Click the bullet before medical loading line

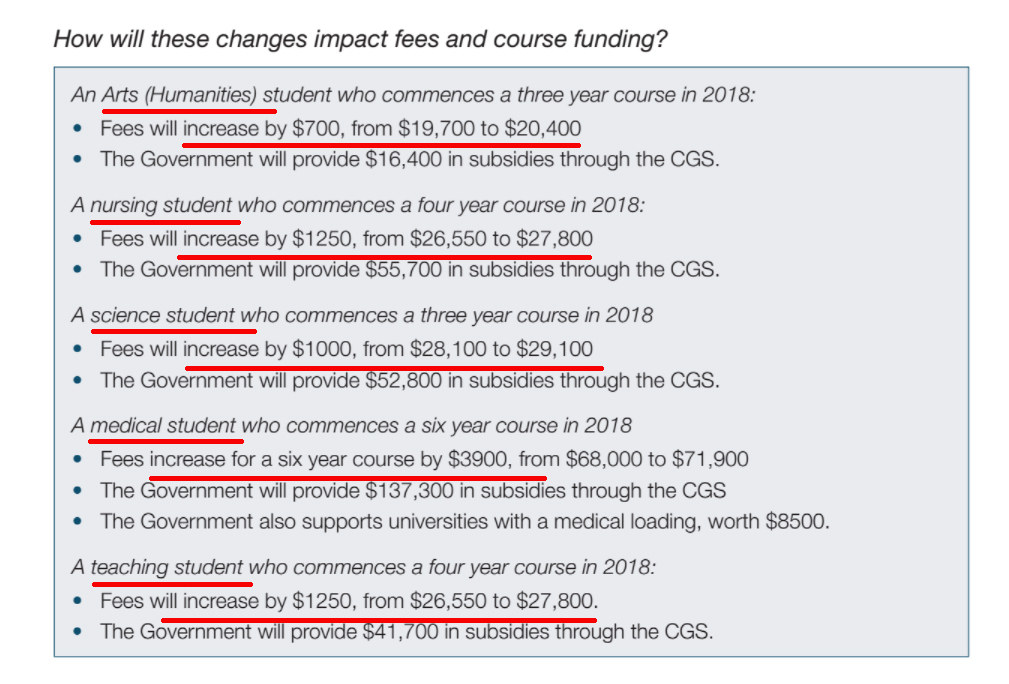pos(78,521)
